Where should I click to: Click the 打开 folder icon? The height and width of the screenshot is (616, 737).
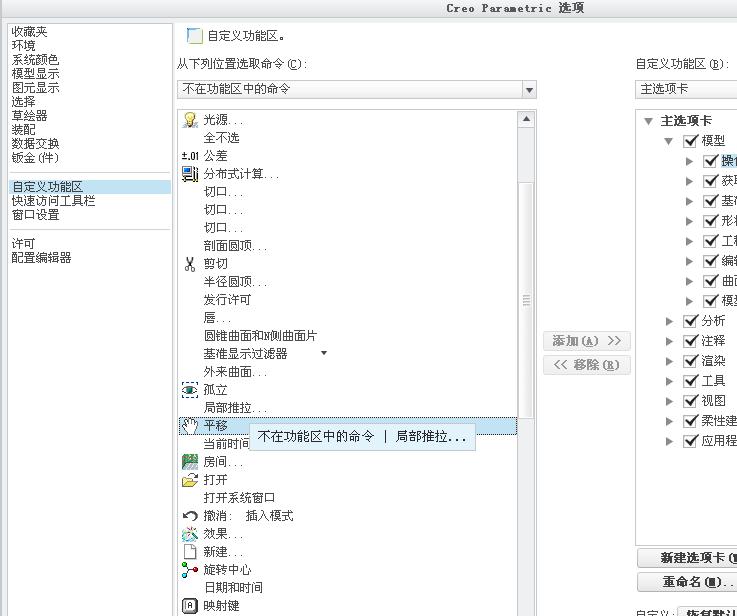click(x=190, y=480)
